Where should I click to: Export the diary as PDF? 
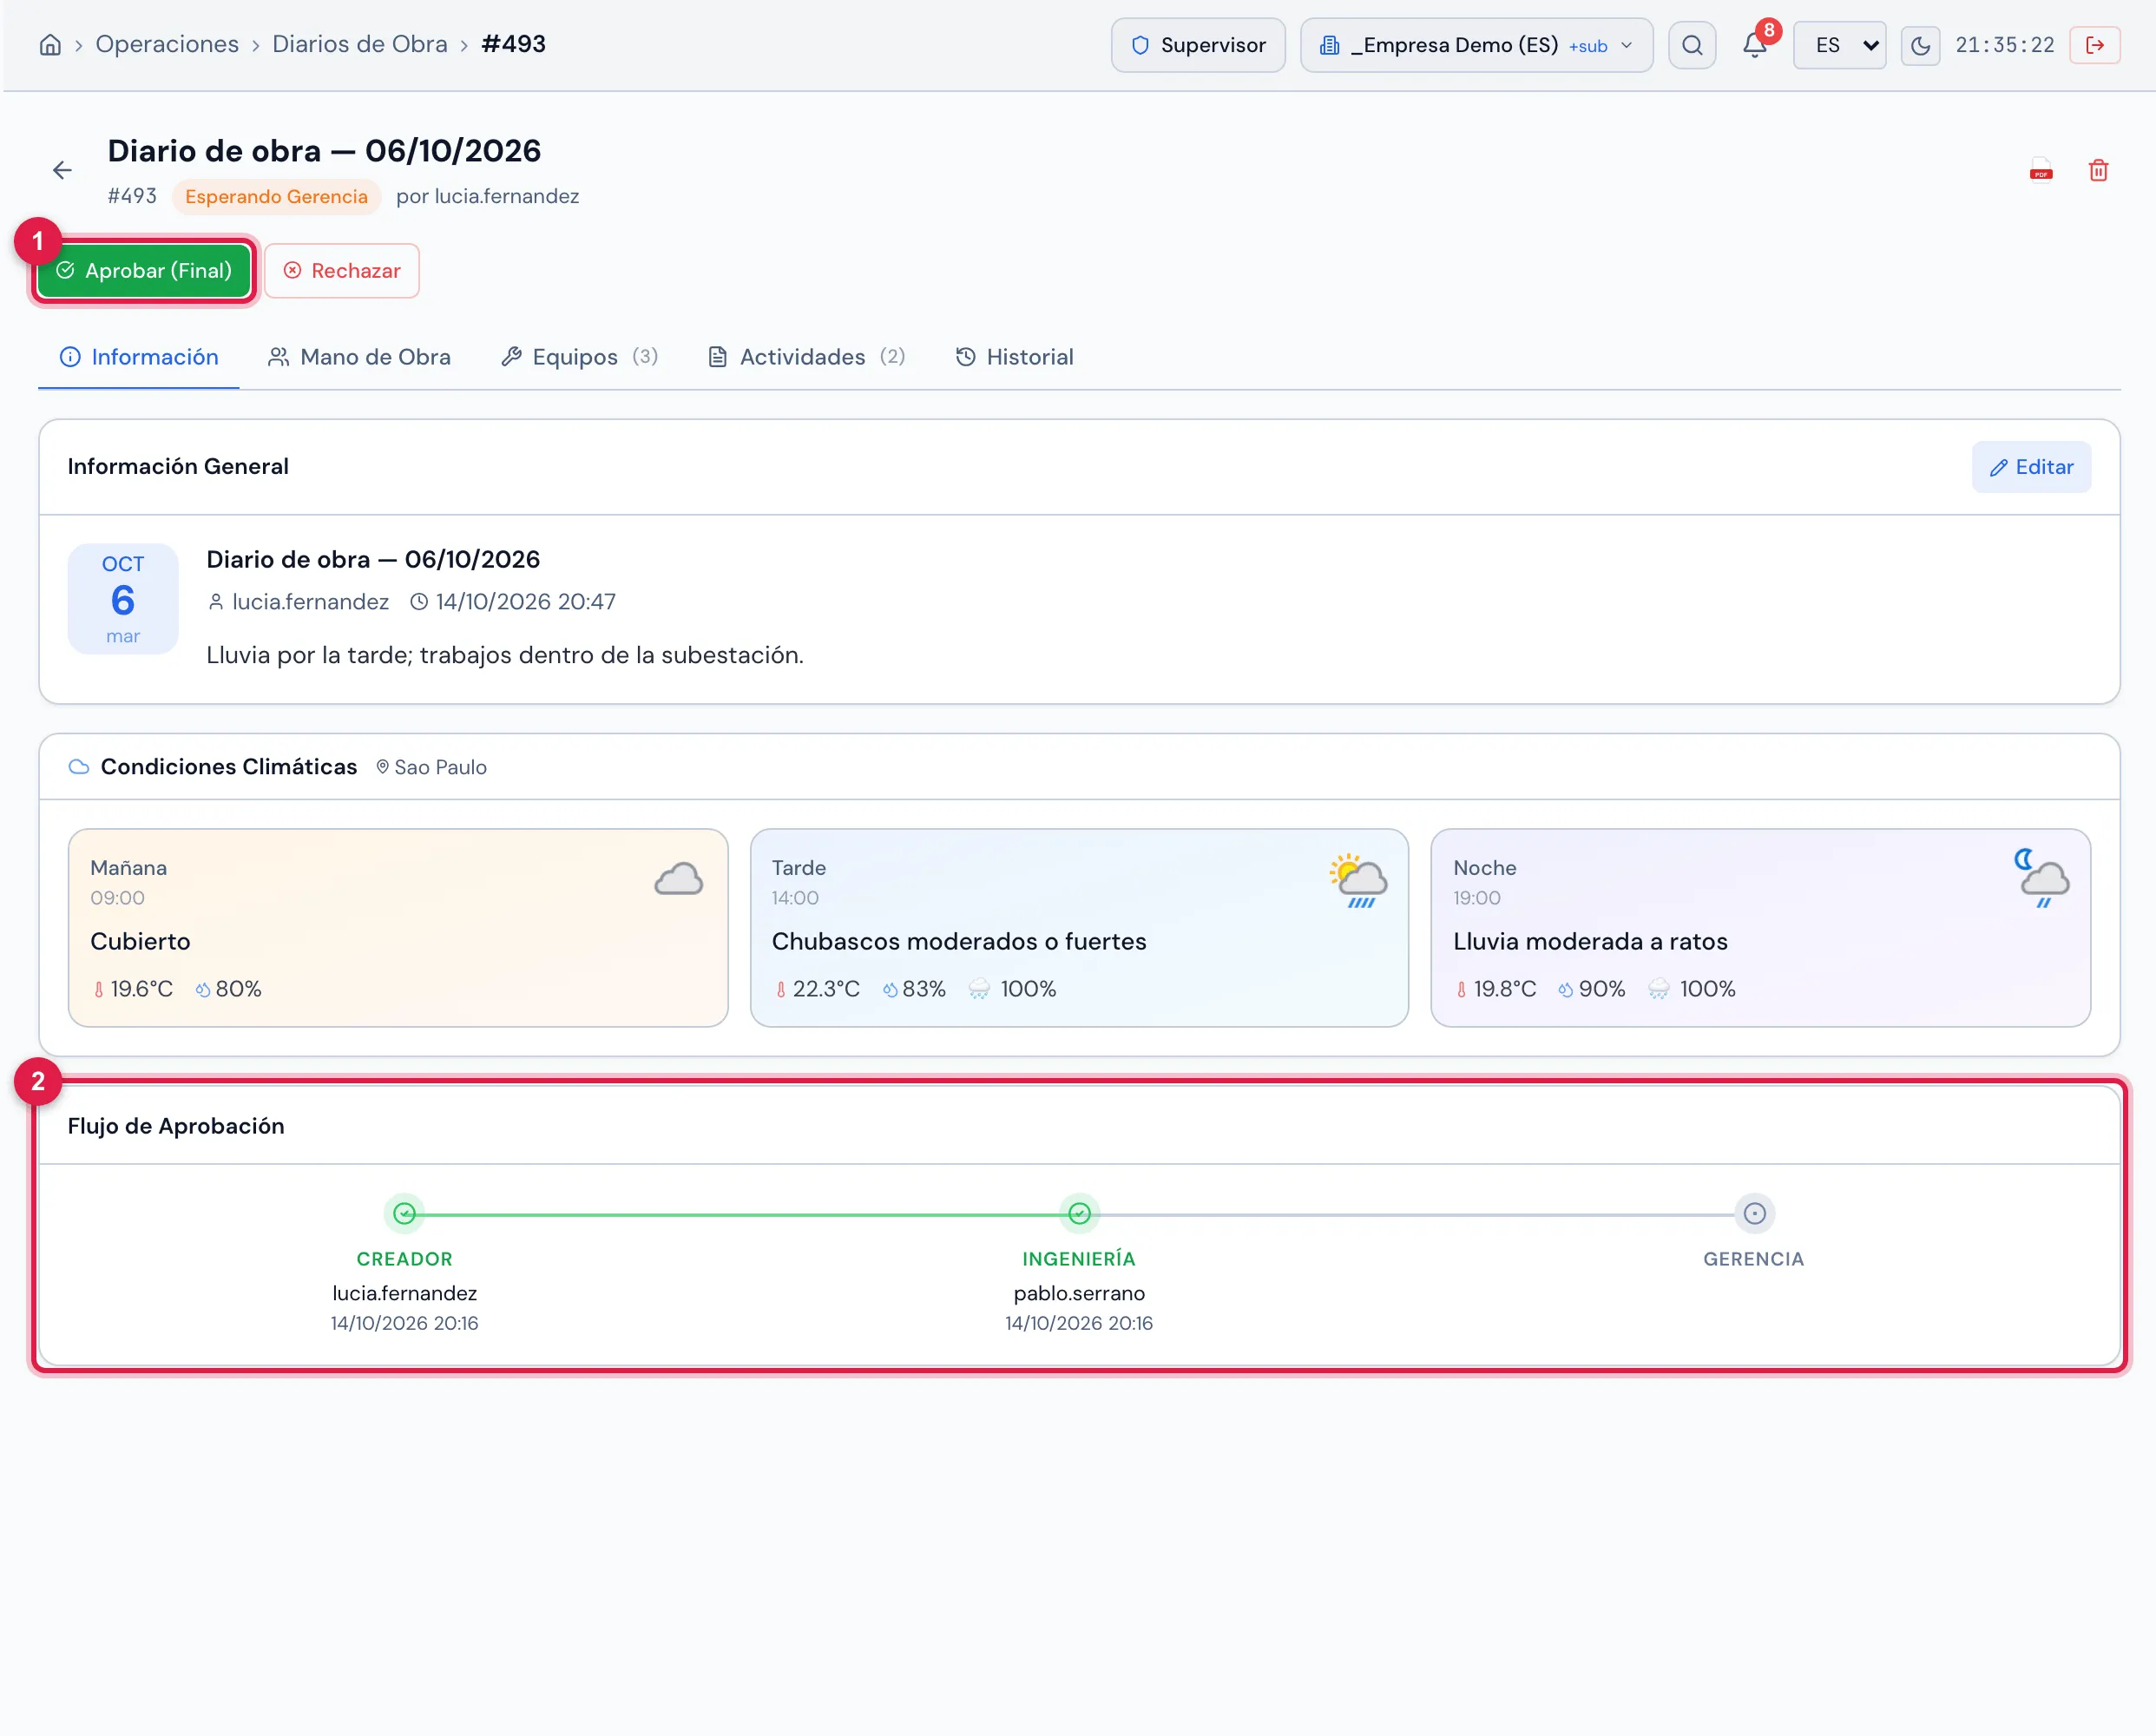(x=2041, y=171)
